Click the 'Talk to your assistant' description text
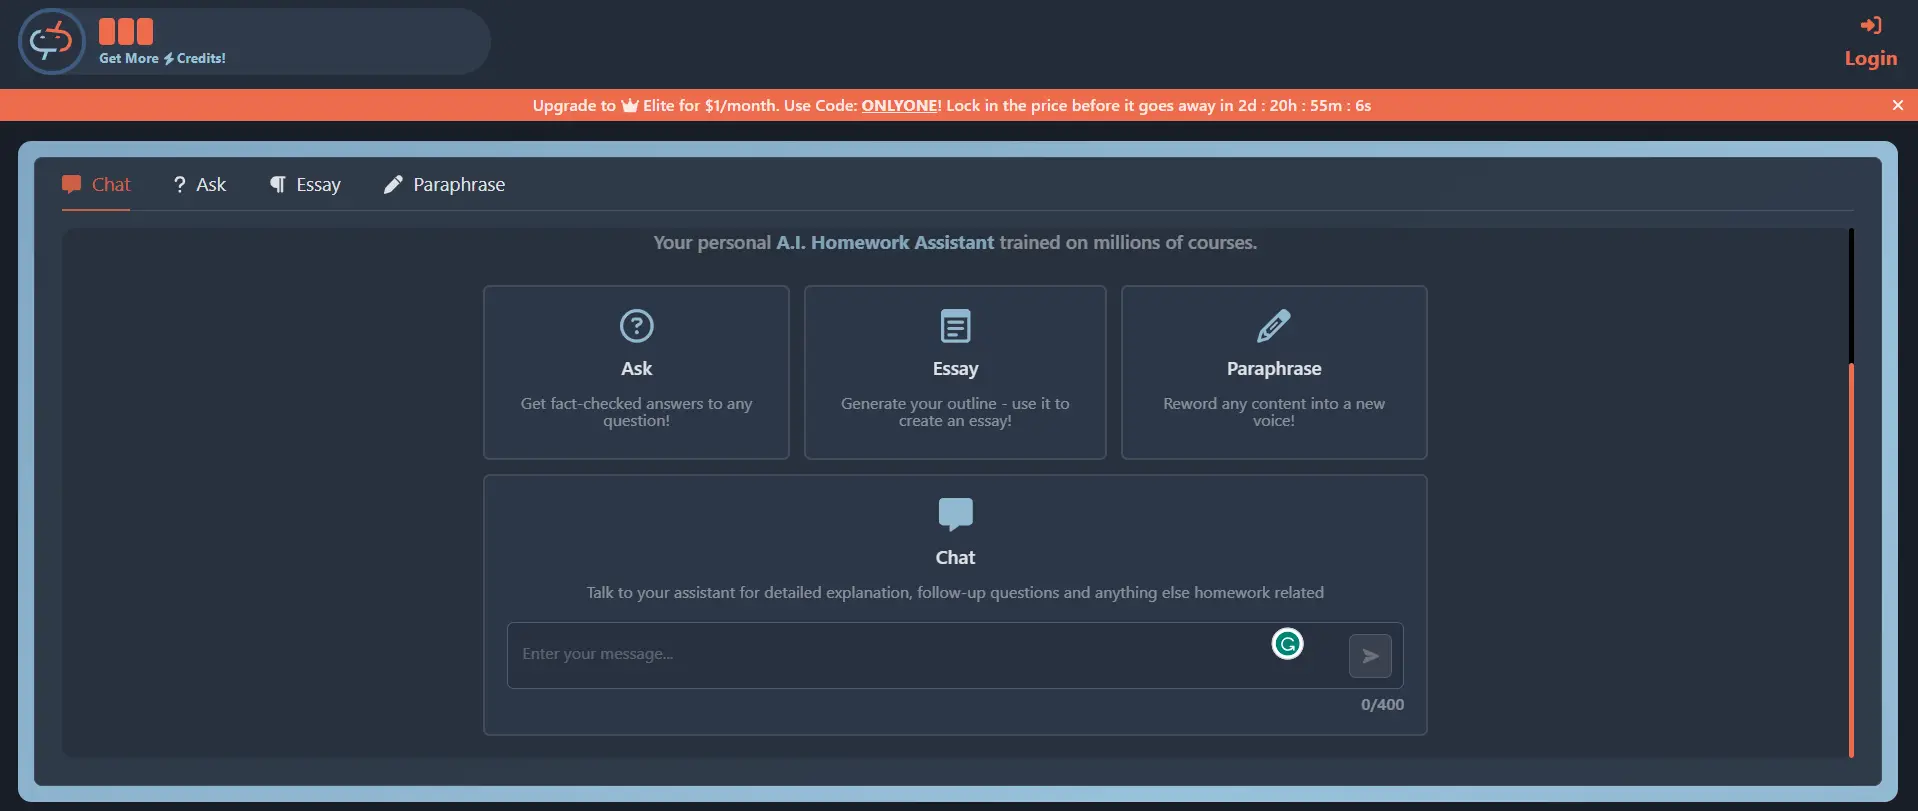Screen dimensions: 1918x811 955,592
